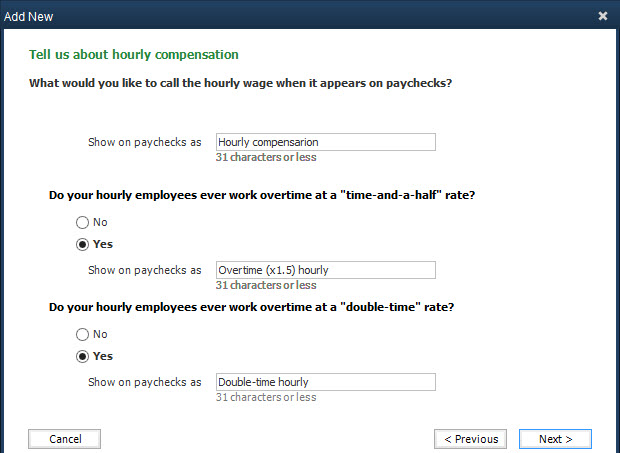Continue with the Next button
The width and height of the screenshot is (620, 453).
(556, 439)
